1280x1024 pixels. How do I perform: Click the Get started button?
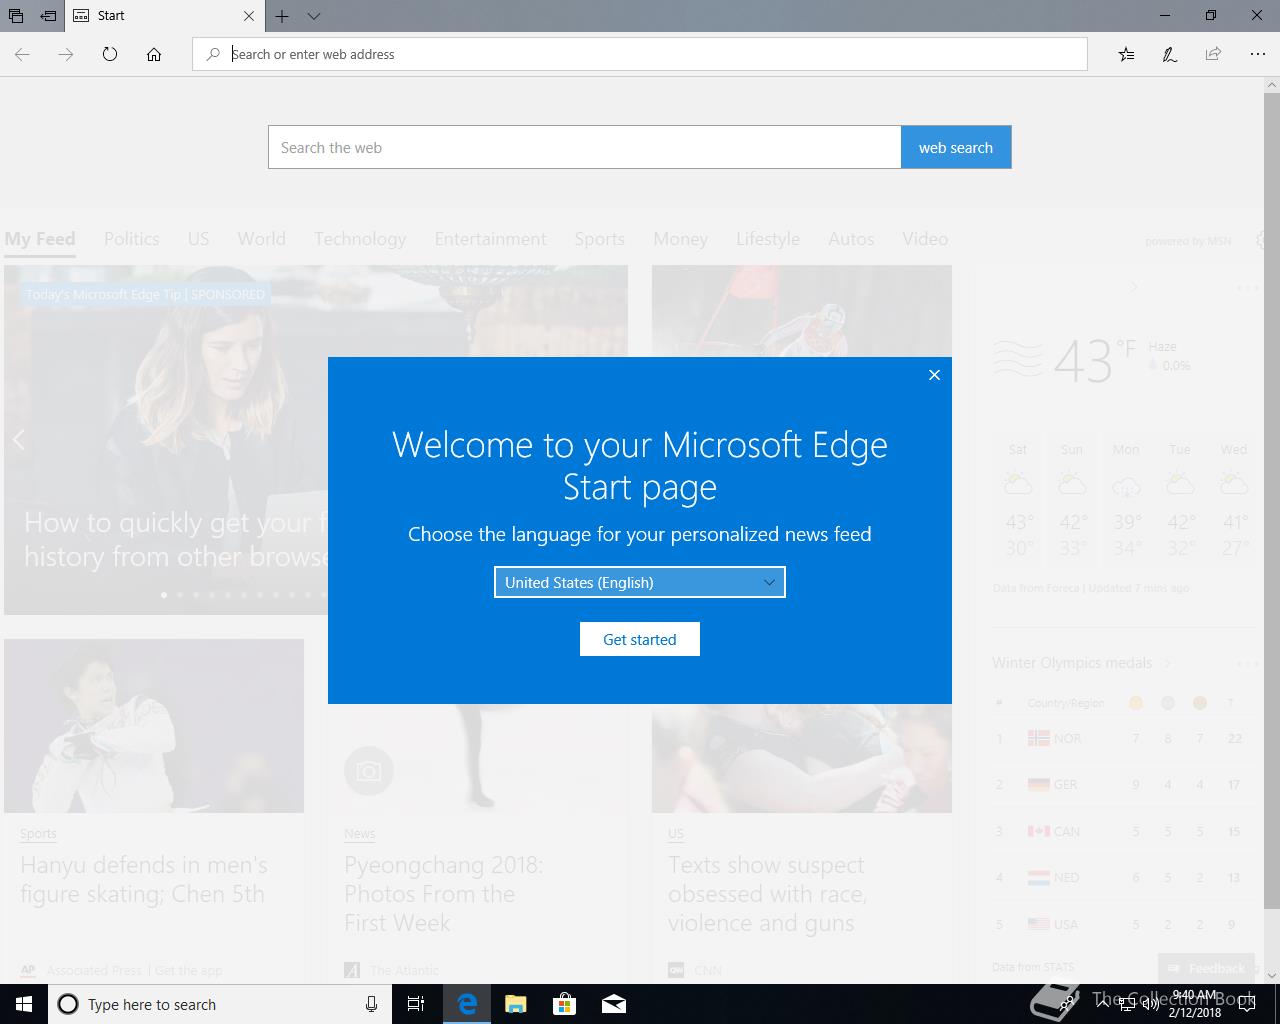640,639
